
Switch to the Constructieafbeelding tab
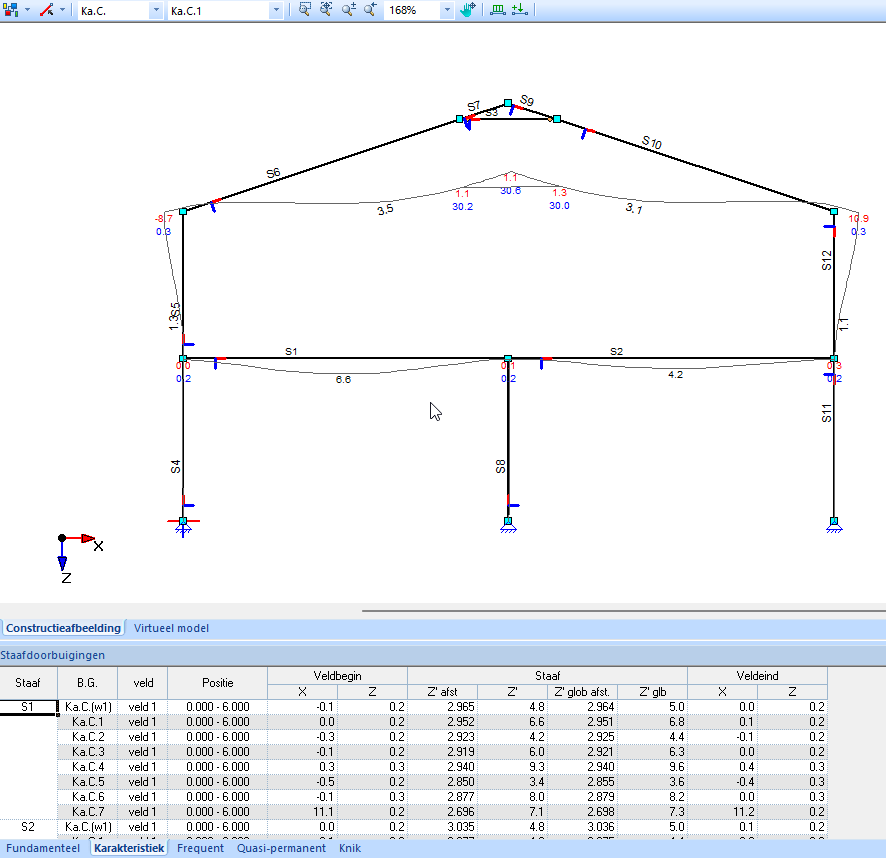coord(63,628)
